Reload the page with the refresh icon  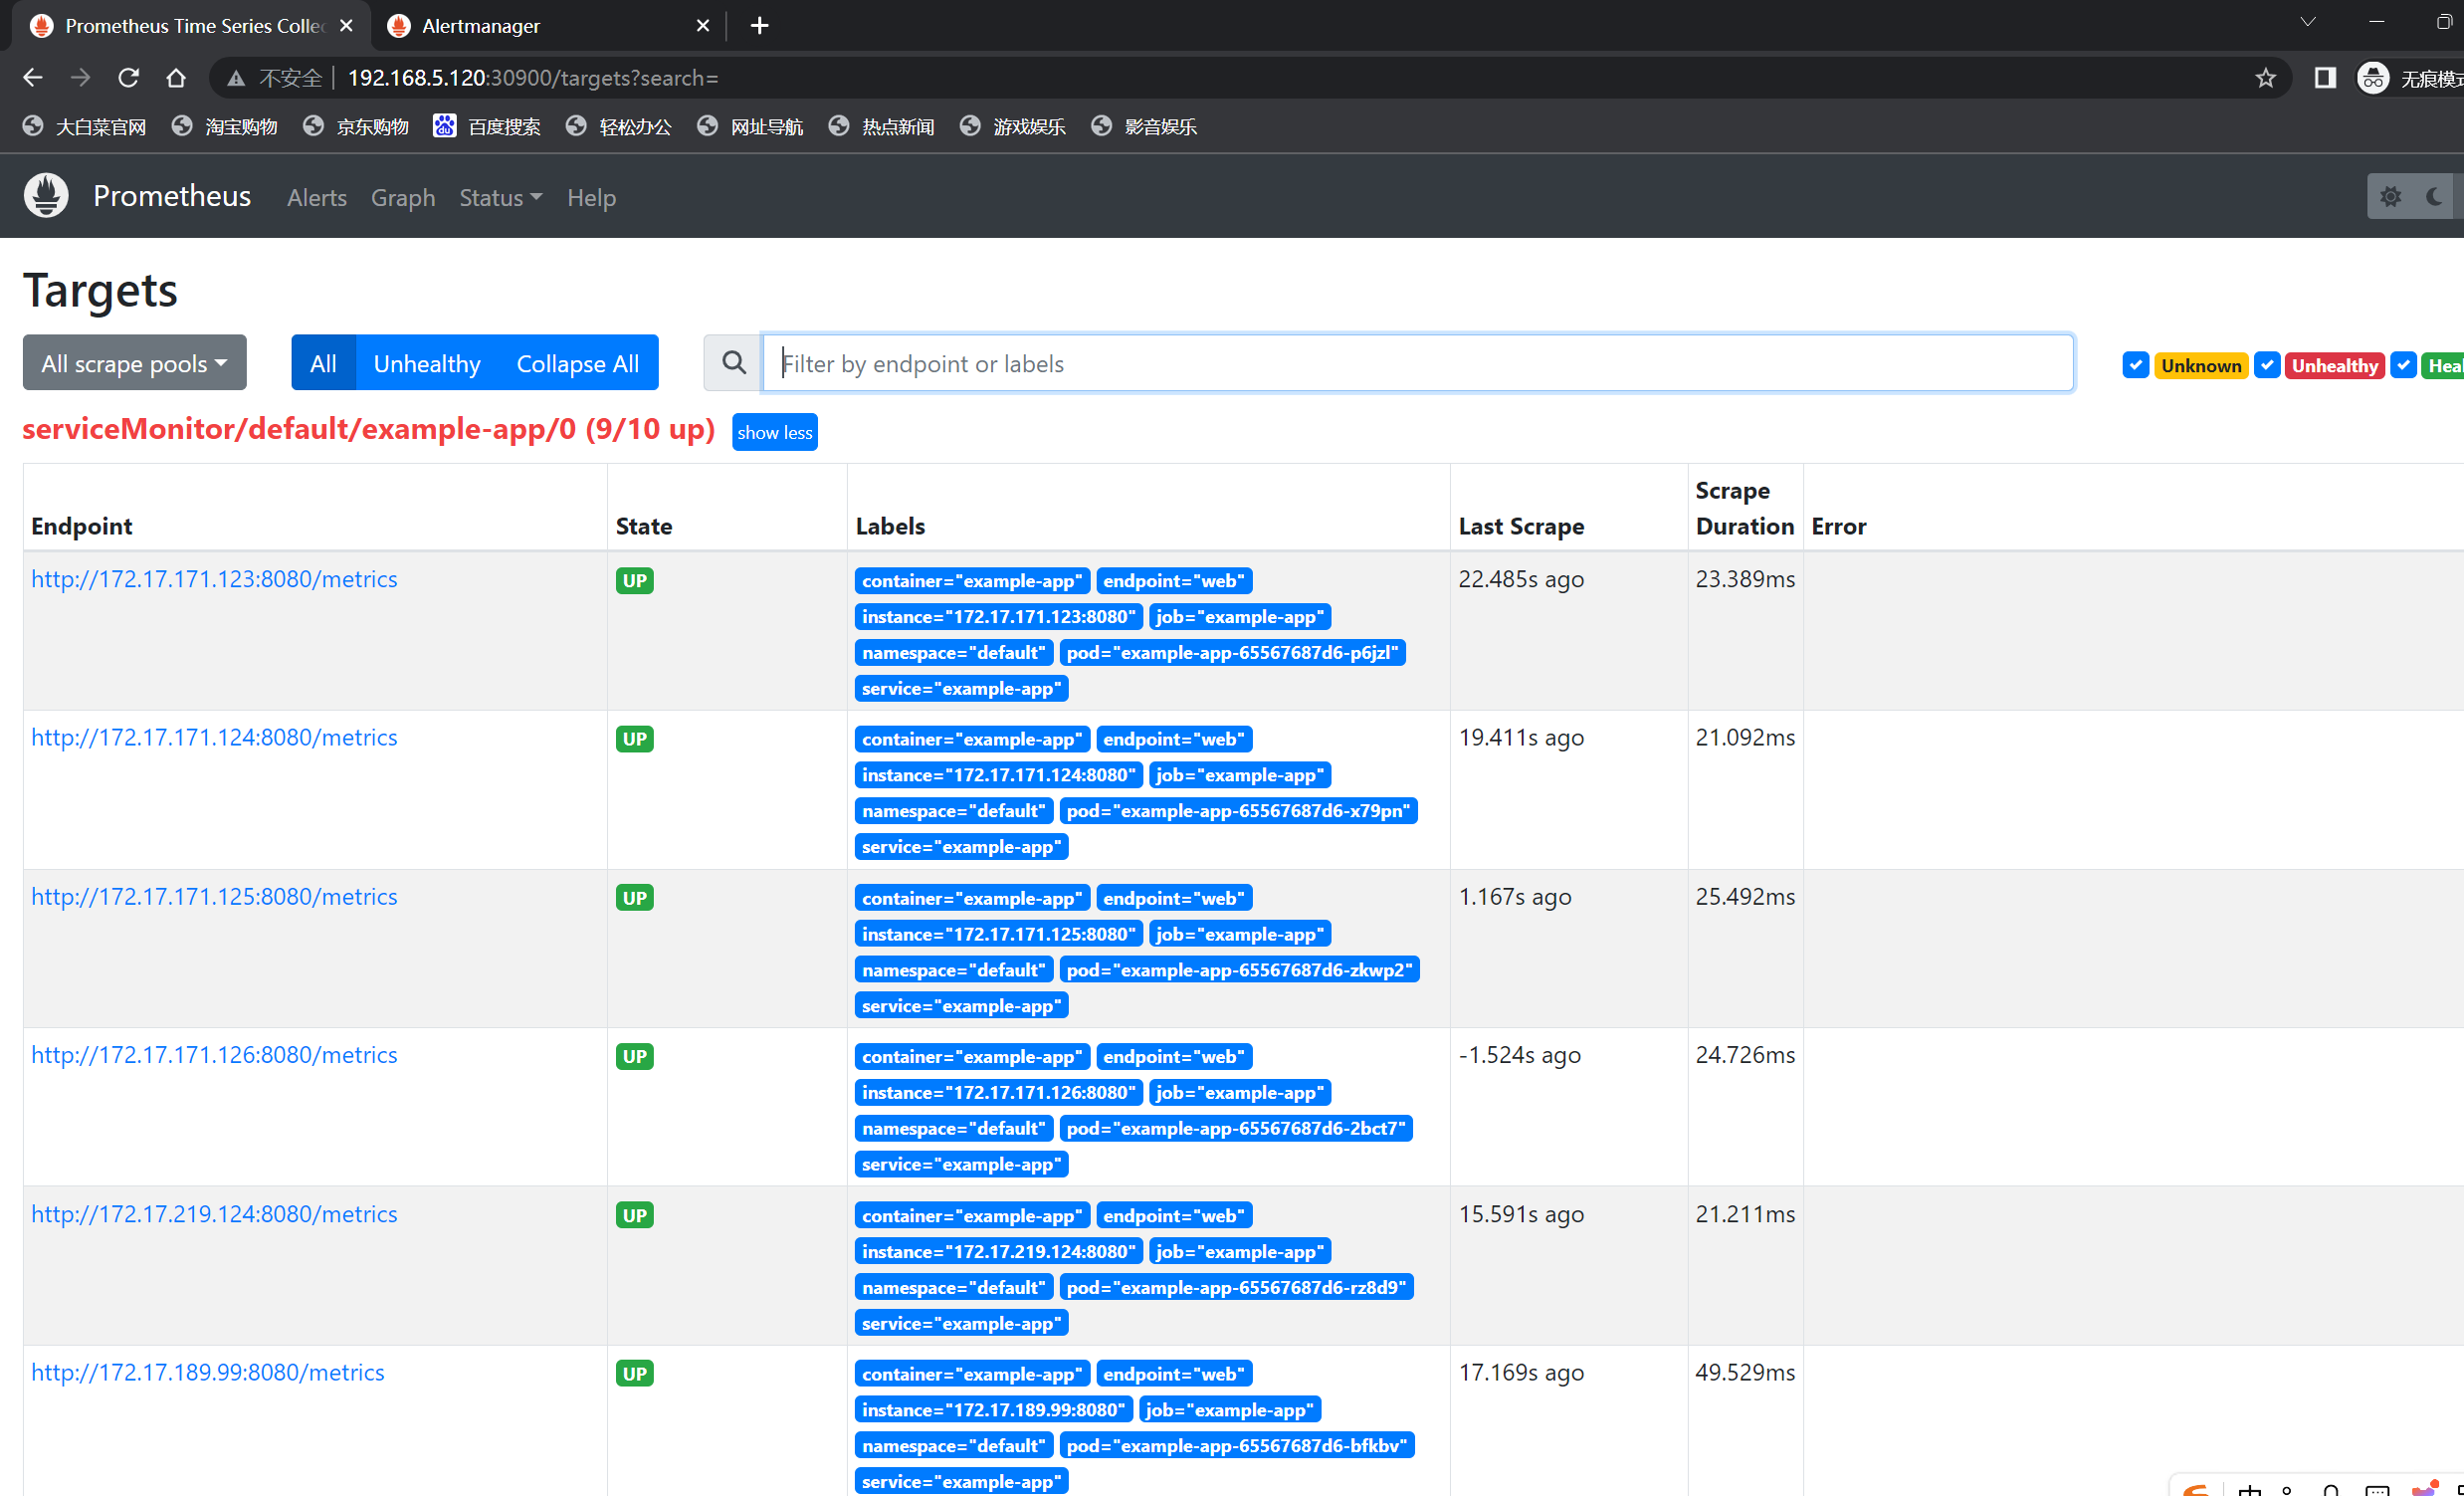click(x=128, y=78)
